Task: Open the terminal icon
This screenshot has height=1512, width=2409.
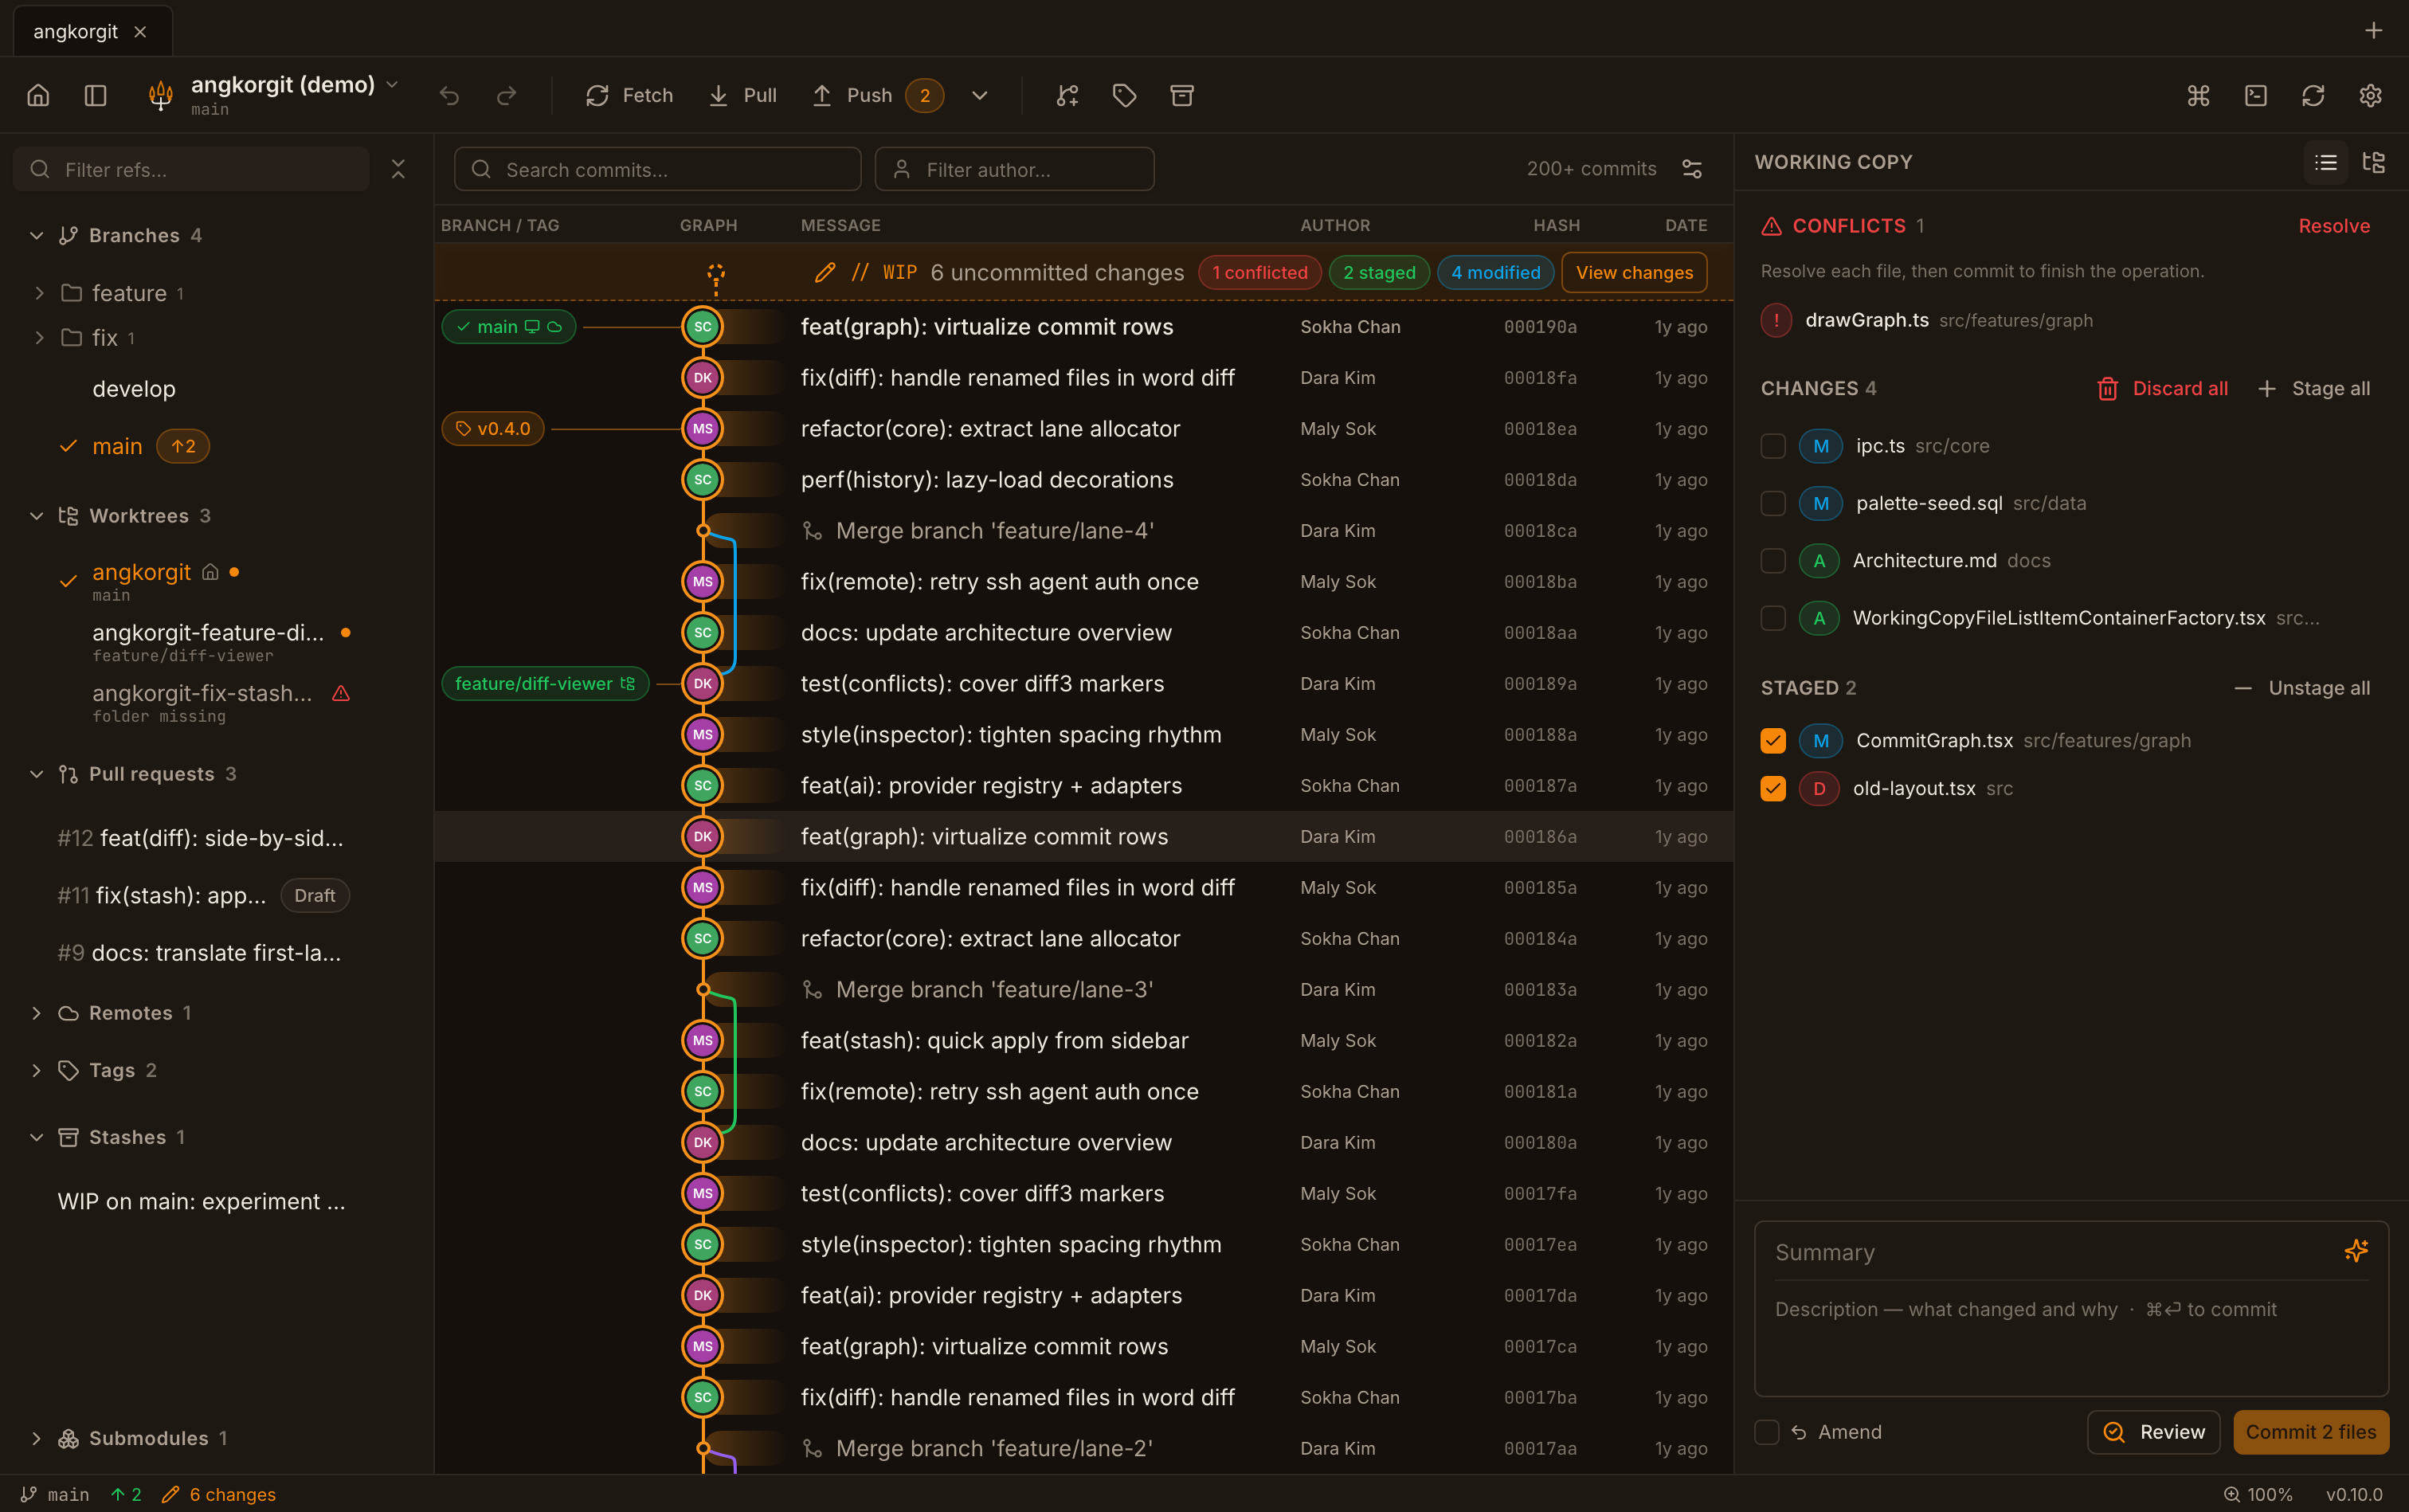Action: tap(2256, 95)
